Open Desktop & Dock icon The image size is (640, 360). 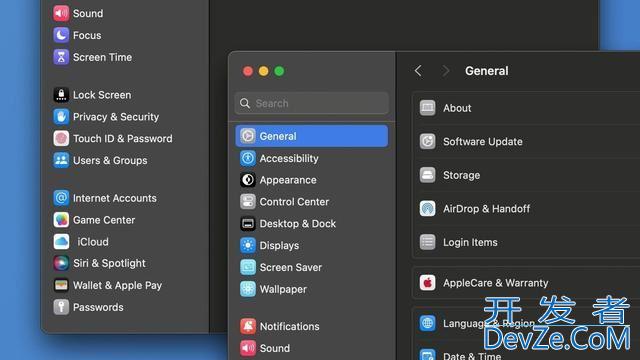click(248, 224)
